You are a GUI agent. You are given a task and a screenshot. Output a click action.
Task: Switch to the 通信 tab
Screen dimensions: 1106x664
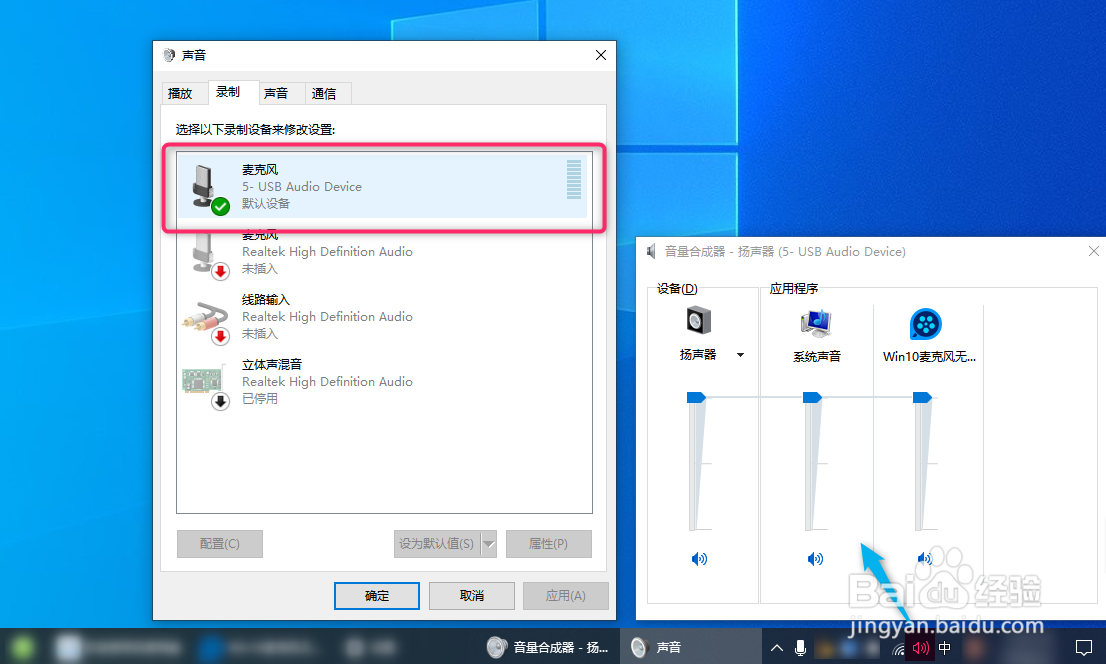coord(326,92)
